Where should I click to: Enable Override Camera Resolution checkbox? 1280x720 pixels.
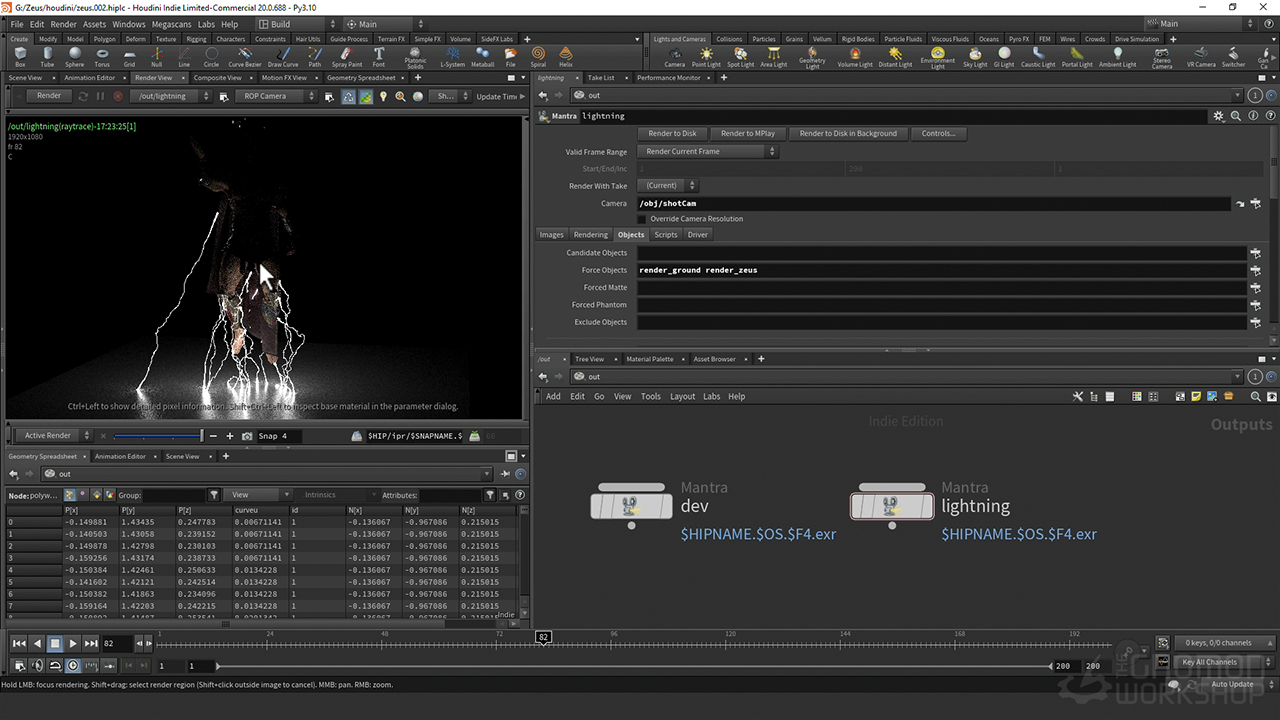pos(642,219)
